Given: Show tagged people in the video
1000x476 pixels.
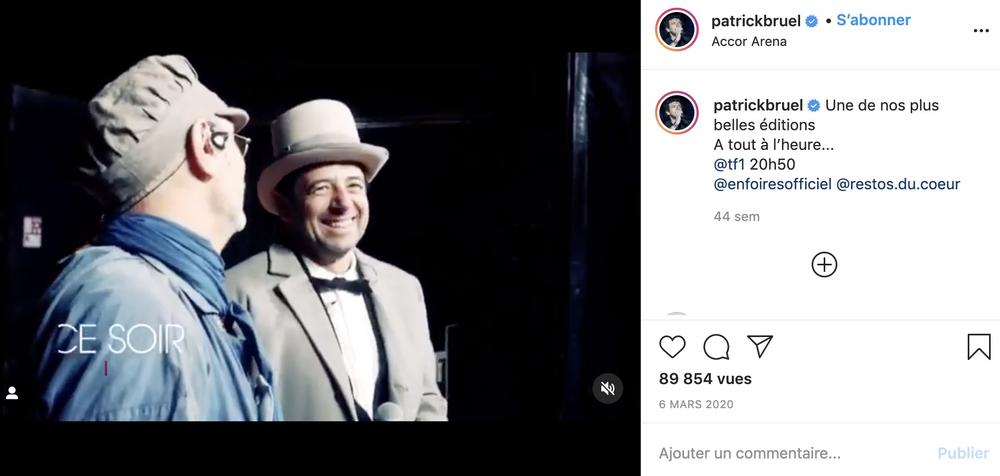Looking at the screenshot, I should coord(13,393).
